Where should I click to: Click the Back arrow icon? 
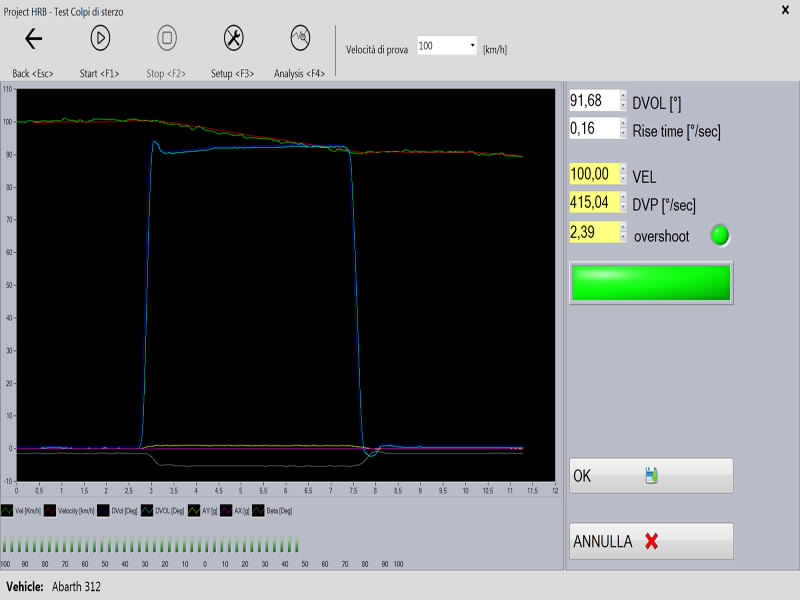(34, 39)
